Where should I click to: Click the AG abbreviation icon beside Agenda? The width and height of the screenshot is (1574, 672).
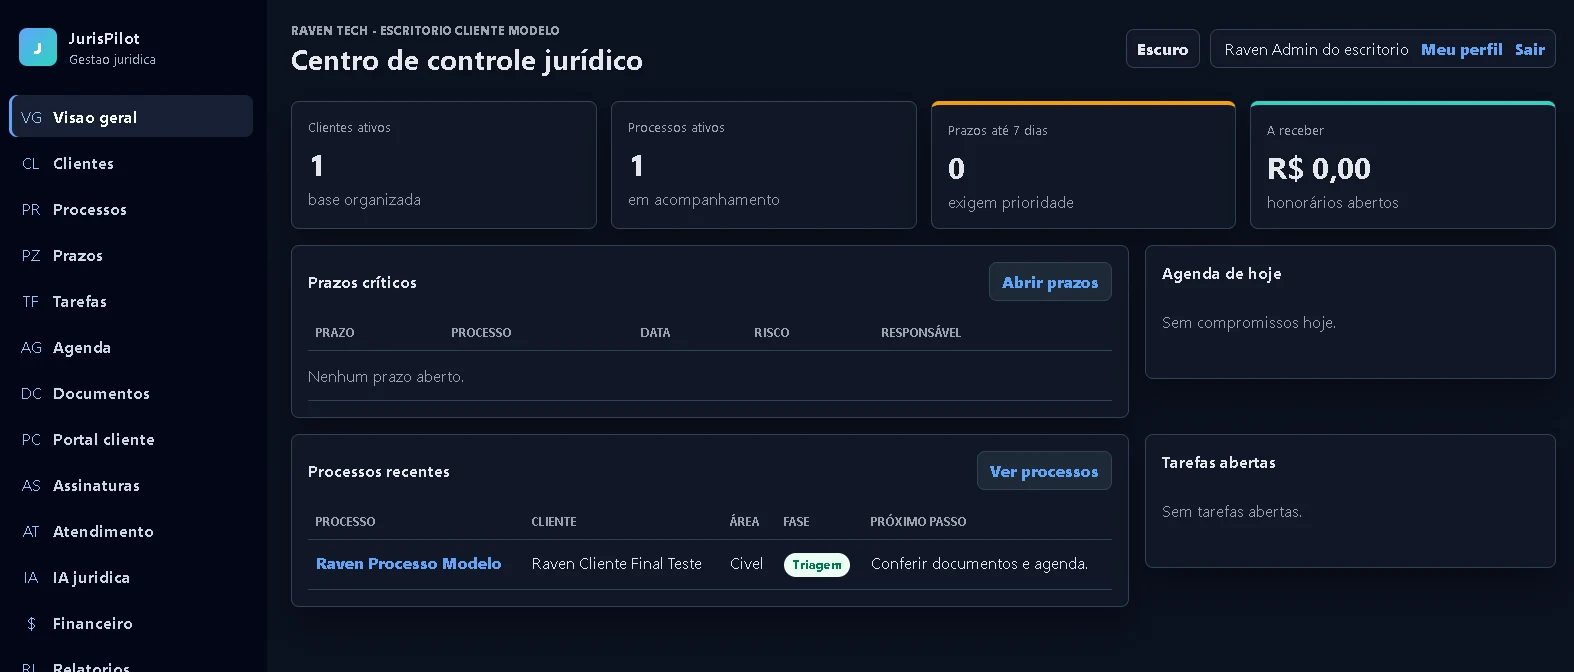31,347
